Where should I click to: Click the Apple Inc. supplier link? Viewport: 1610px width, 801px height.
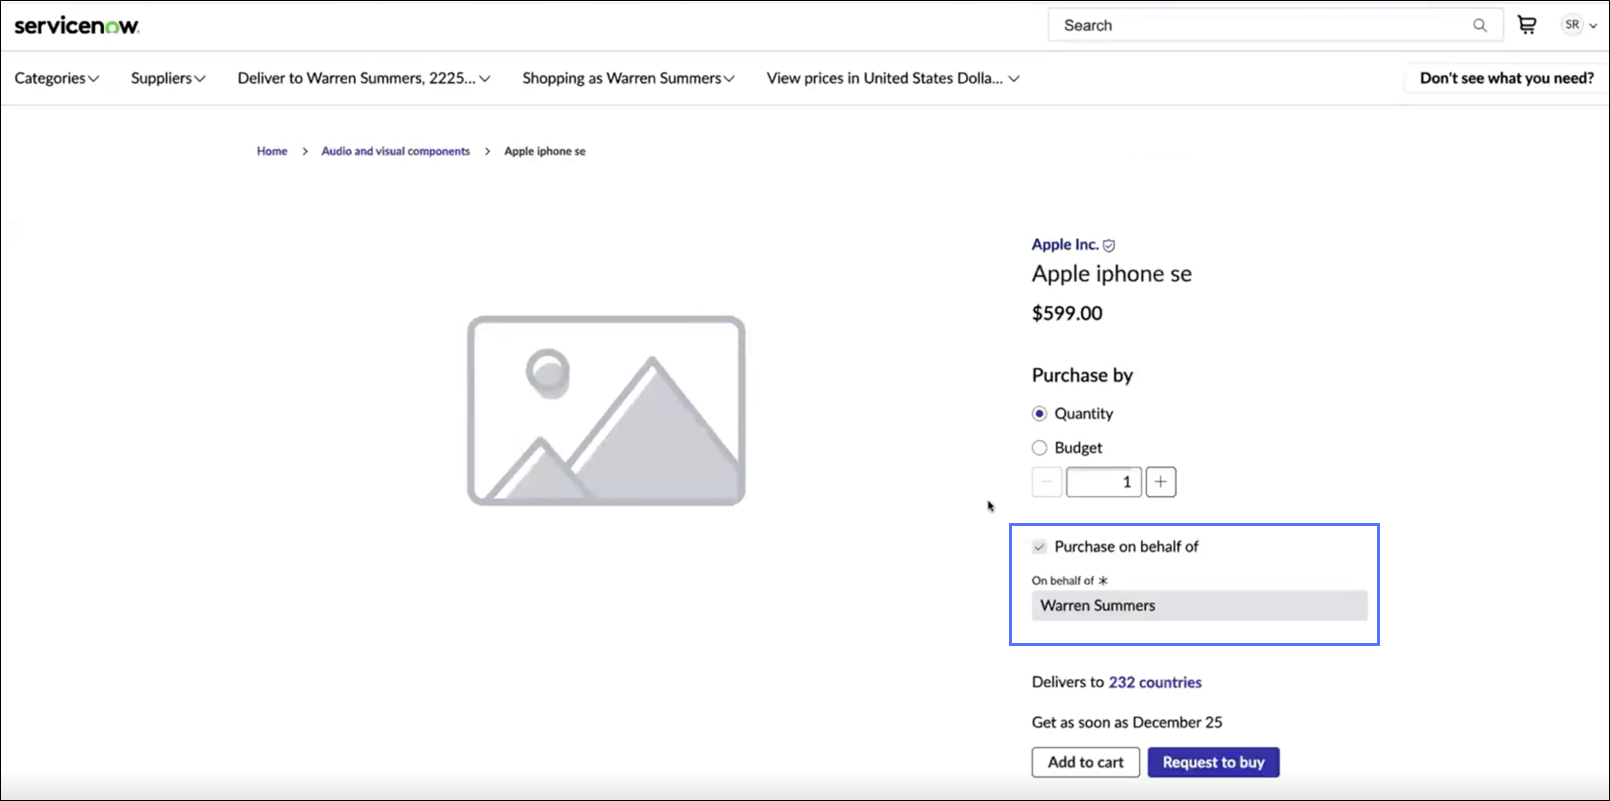1065,245
